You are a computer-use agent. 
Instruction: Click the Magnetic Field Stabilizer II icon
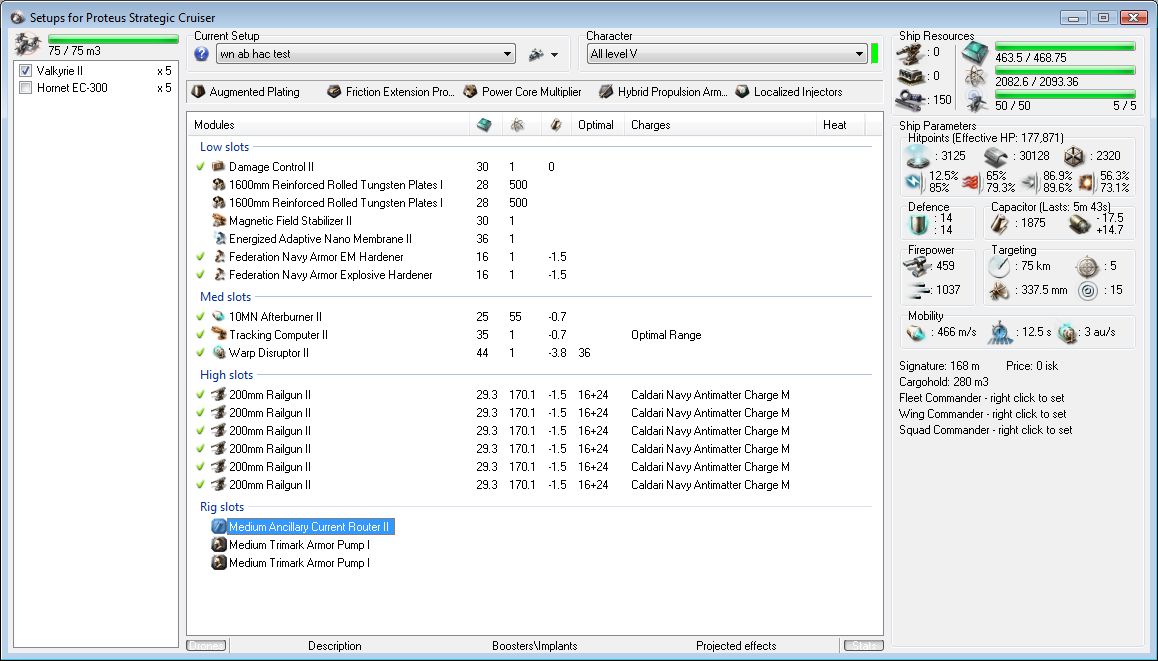coord(219,221)
